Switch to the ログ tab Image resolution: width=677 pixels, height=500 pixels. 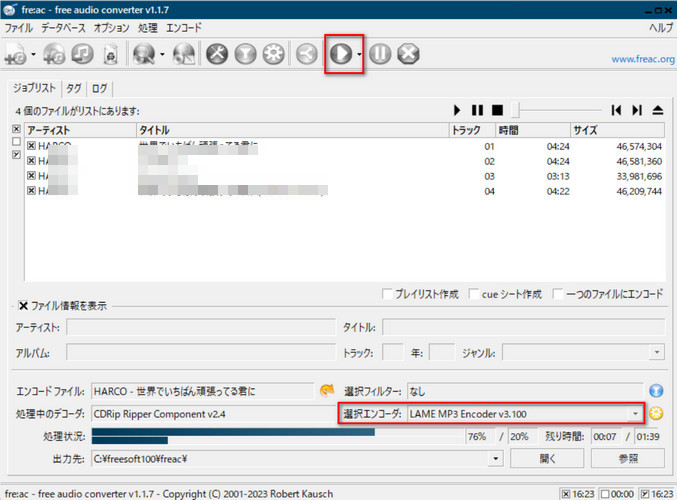tap(100, 89)
